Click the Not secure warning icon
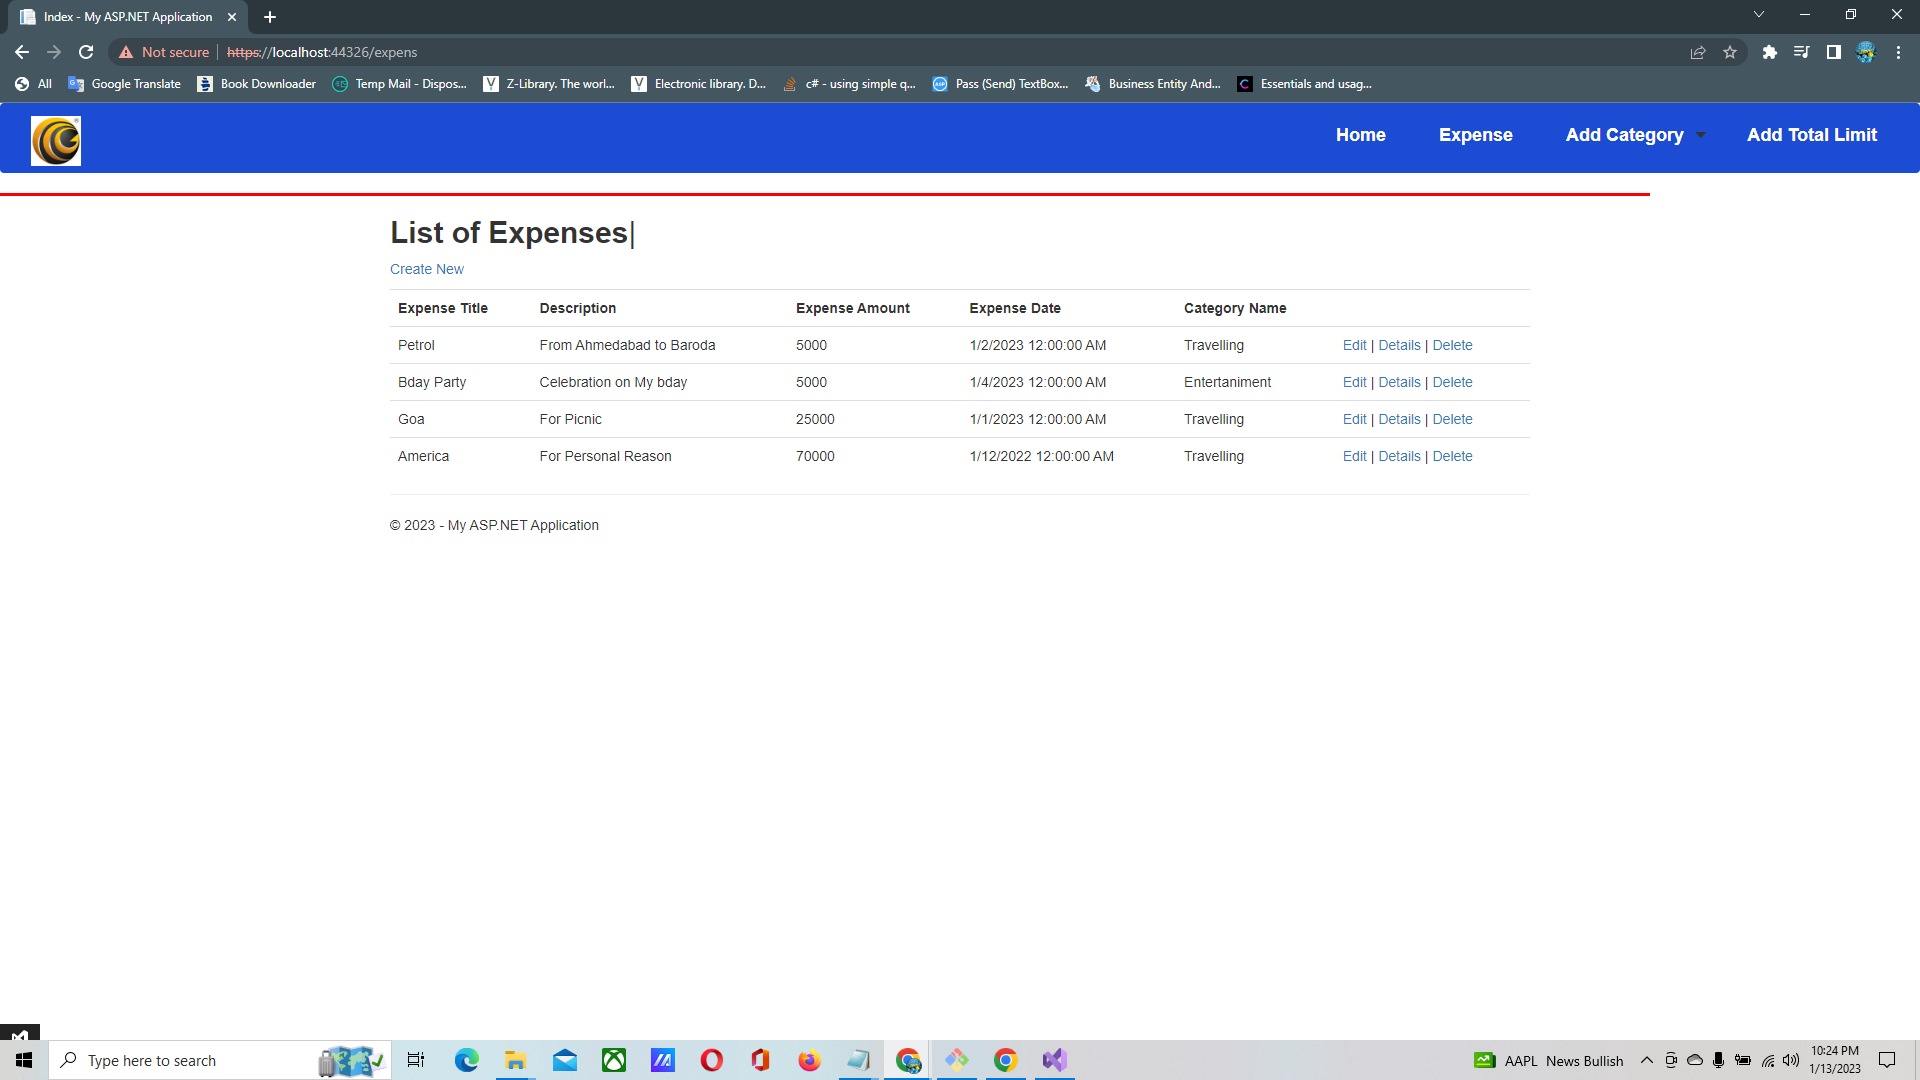The width and height of the screenshot is (1920, 1080). (125, 52)
